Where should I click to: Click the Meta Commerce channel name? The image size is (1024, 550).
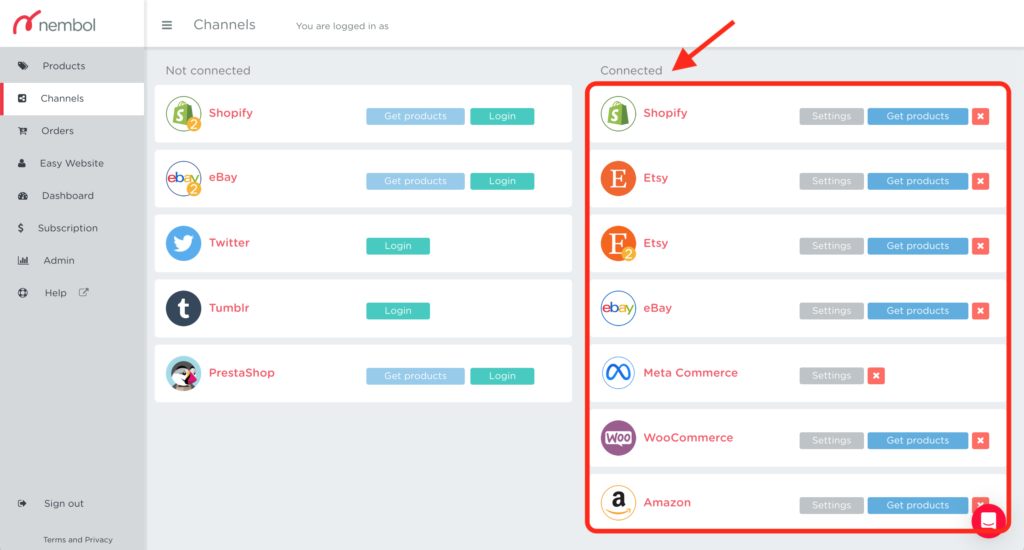690,373
